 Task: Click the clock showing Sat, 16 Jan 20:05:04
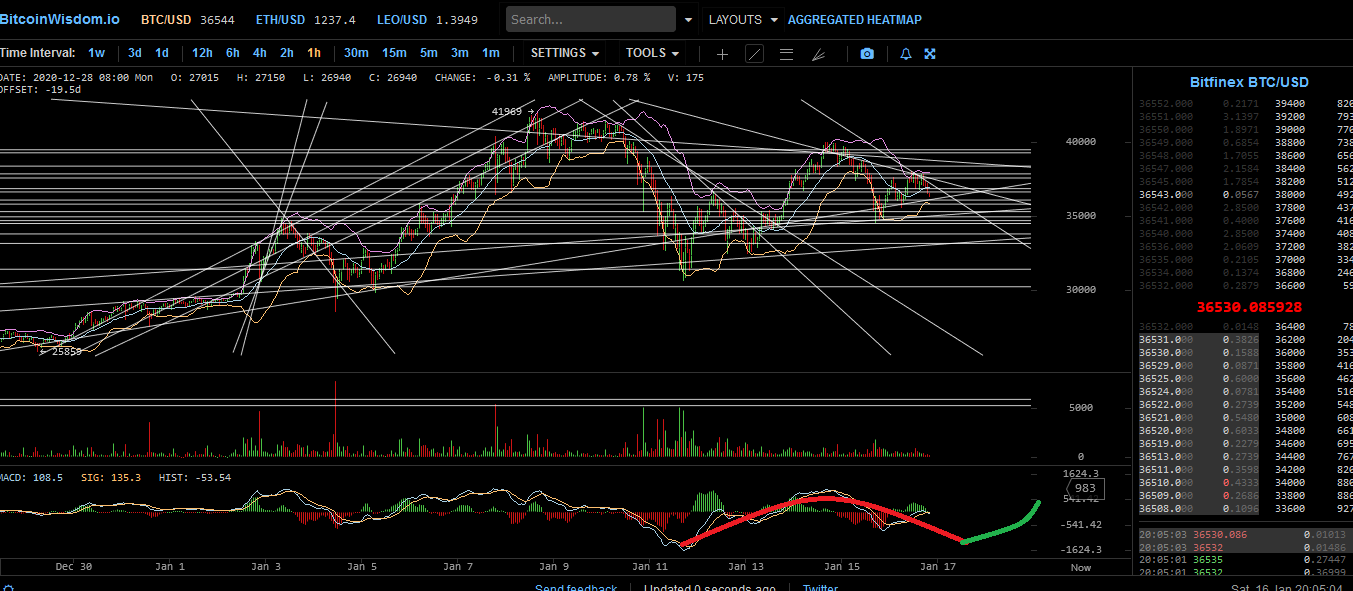(x=1286, y=588)
